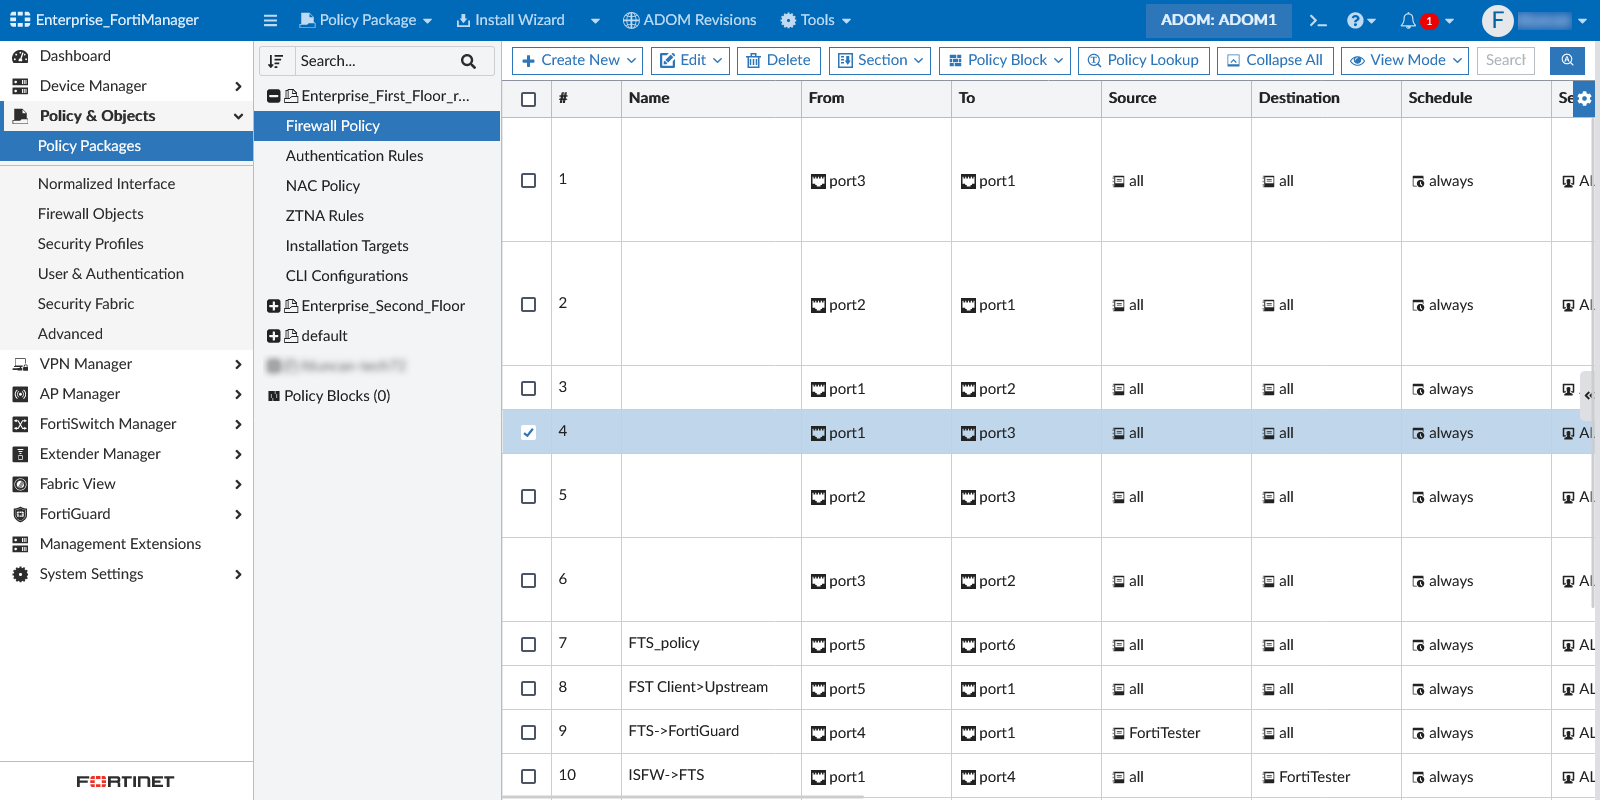Open column settings gear icon

[x=1585, y=98]
